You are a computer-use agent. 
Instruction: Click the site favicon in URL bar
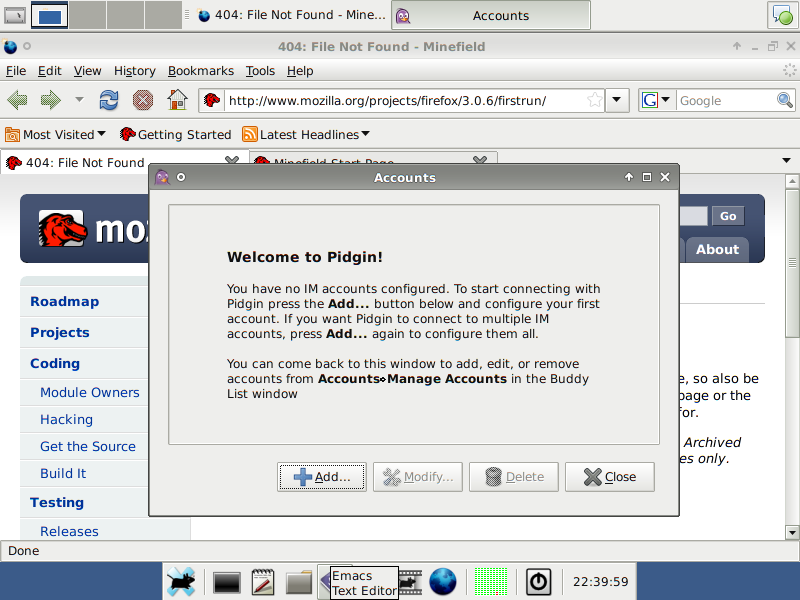(212, 99)
